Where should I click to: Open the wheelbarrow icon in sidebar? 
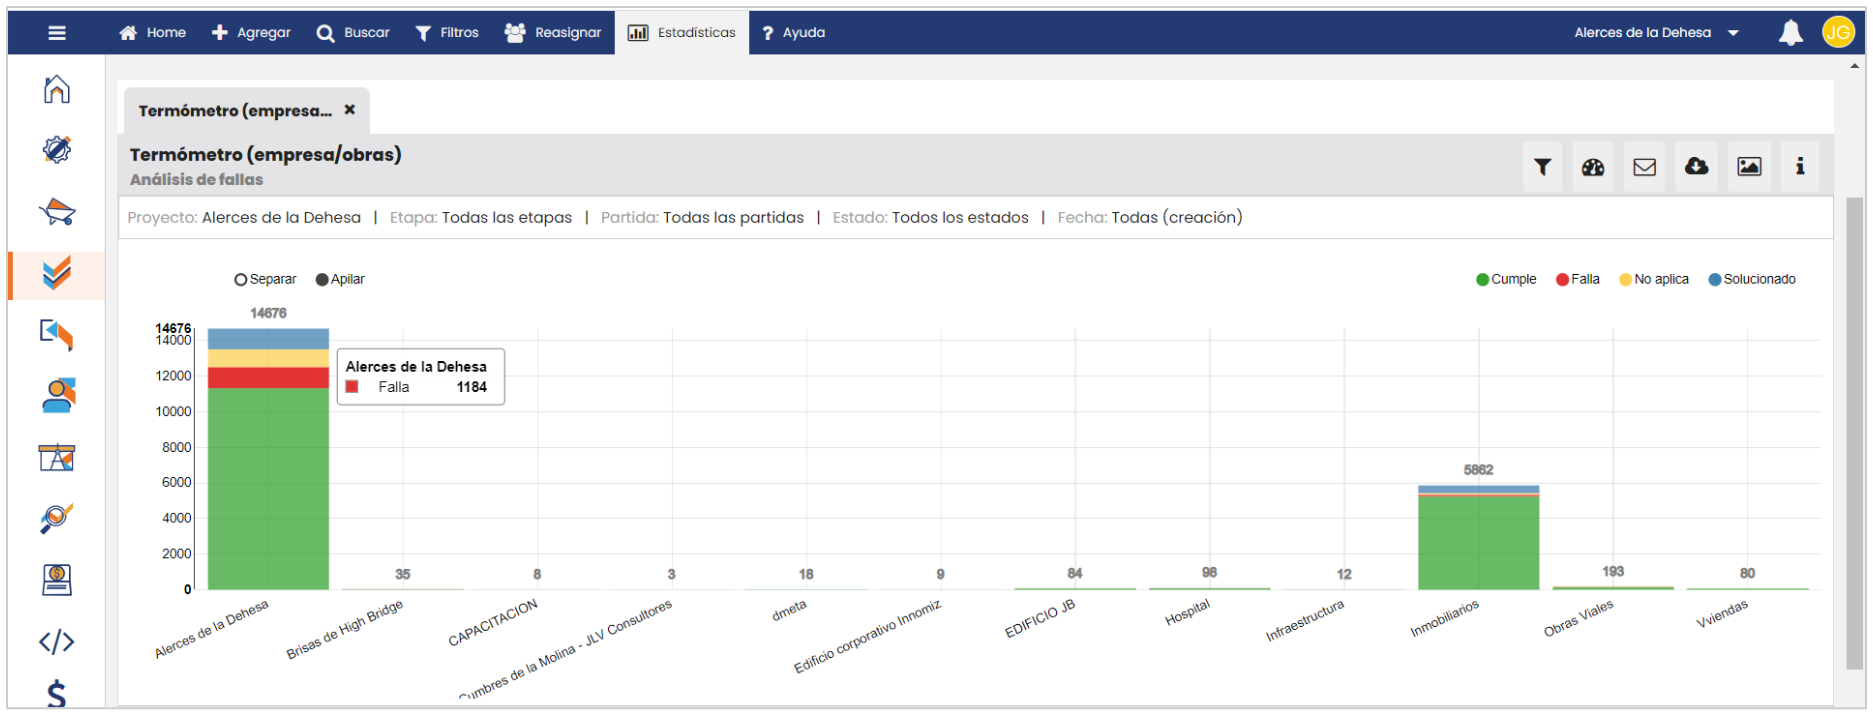(57, 212)
